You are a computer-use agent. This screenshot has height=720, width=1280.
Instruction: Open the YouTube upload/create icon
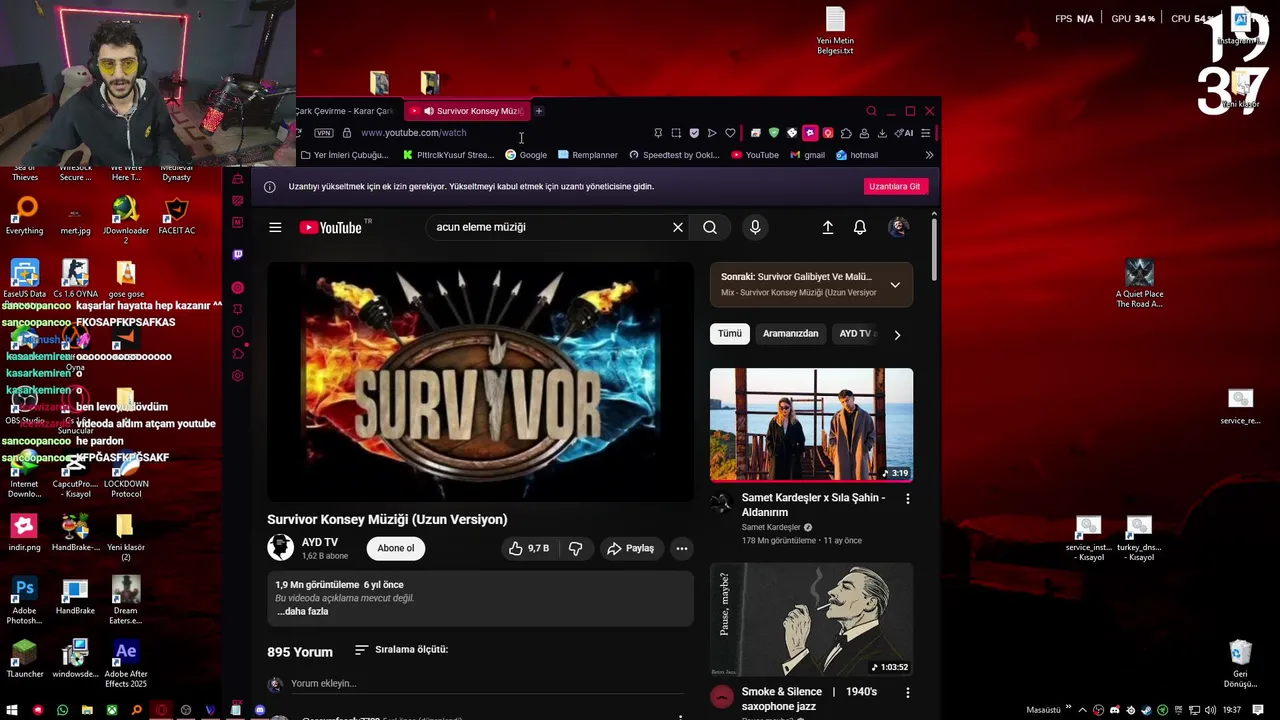click(x=828, y=227)
